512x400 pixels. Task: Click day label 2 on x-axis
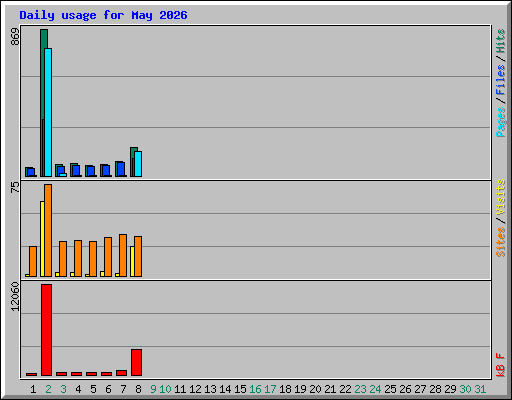coord(48,389)
